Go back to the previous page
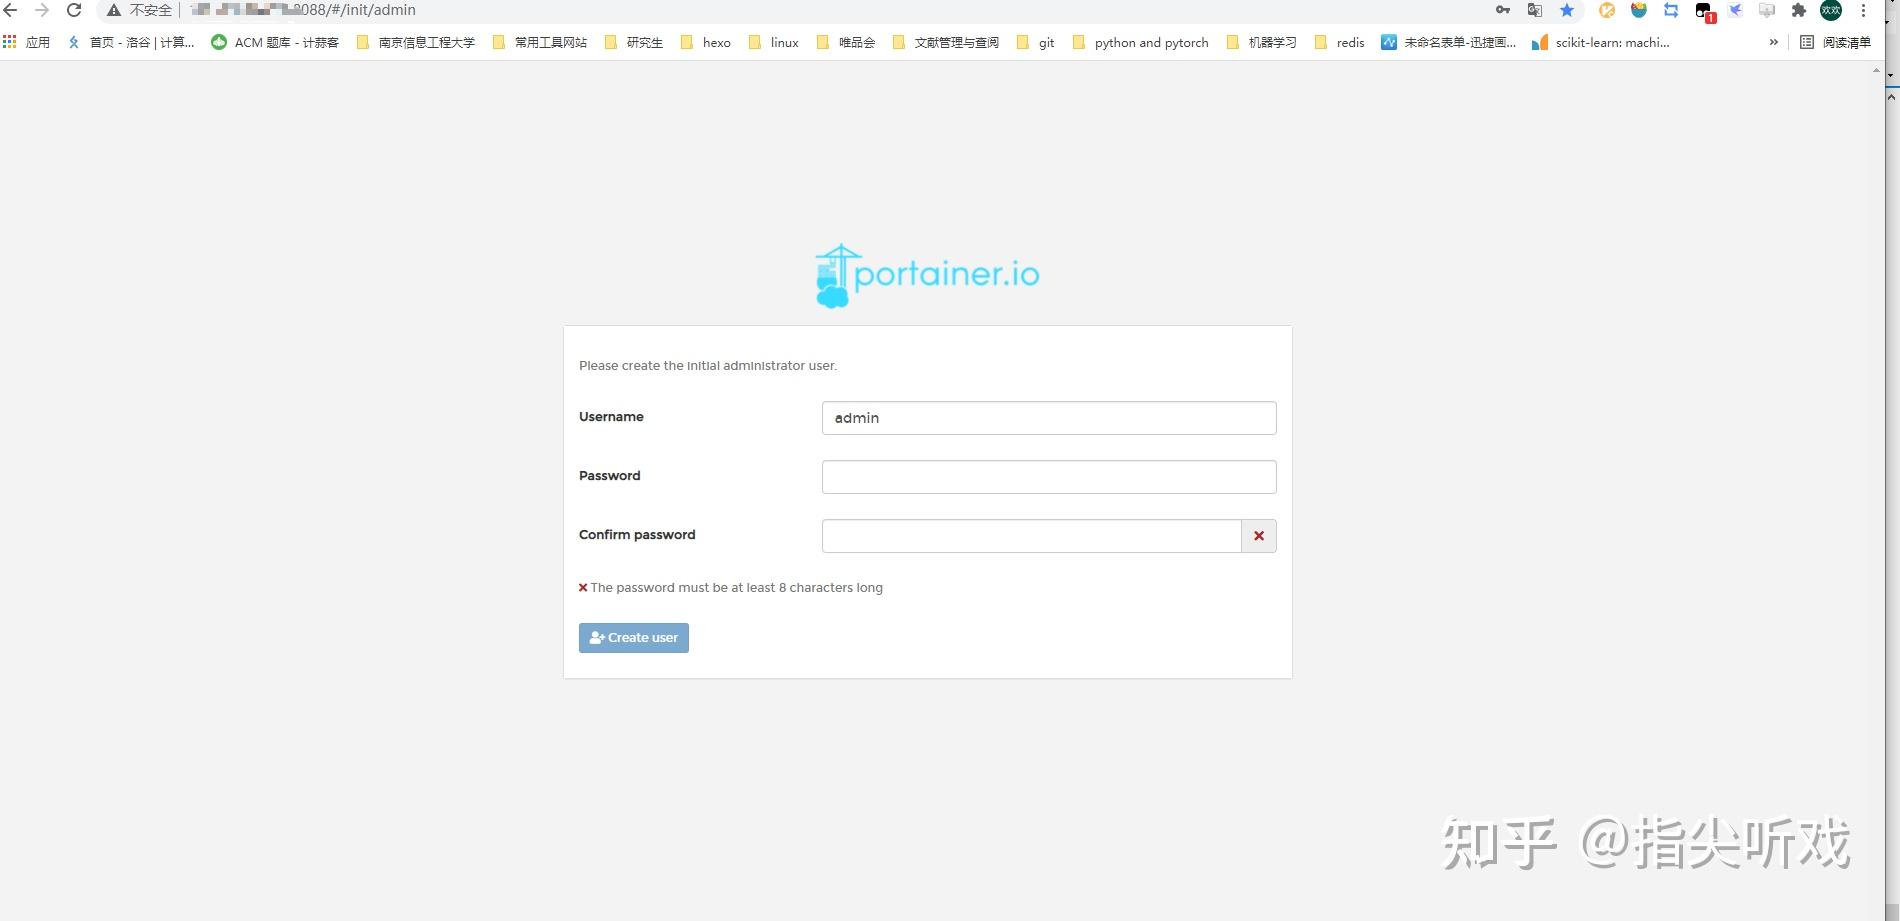 coord(11,10)
